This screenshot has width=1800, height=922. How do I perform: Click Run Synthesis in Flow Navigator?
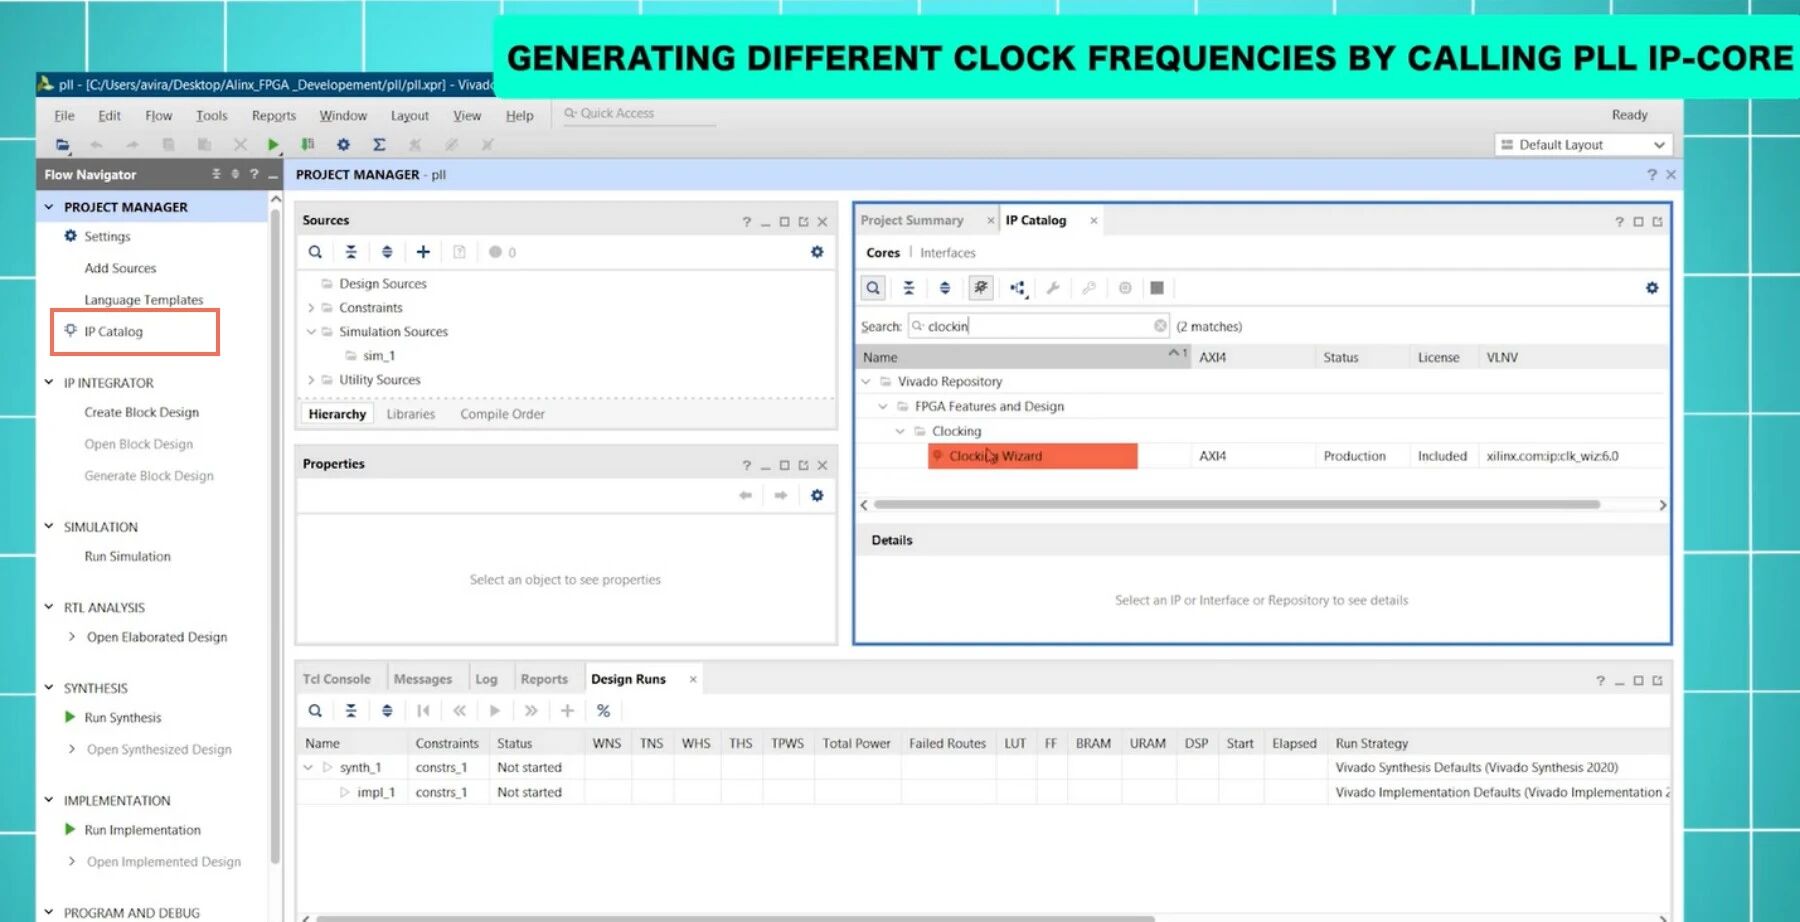click(x=122, y=718)
